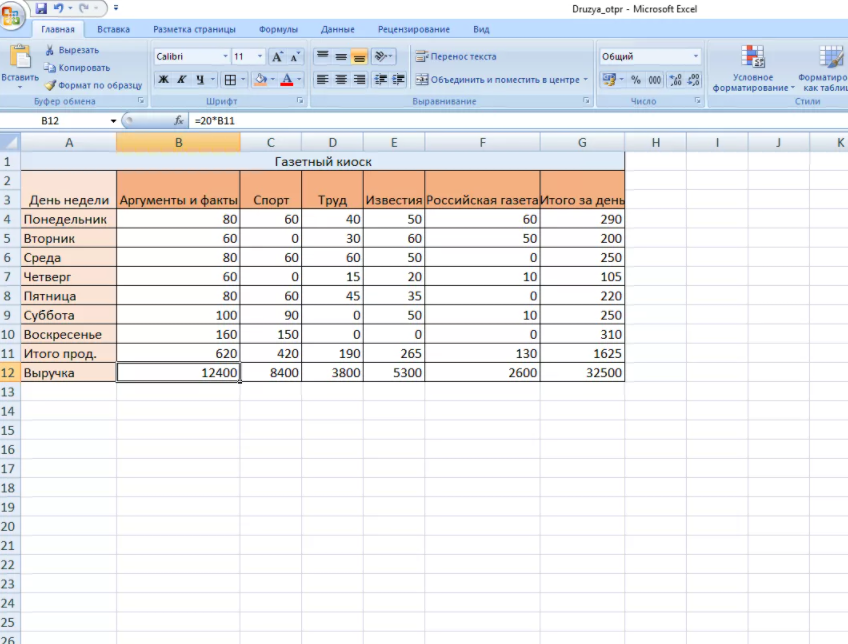Open Условное форматирование menu
This screenshot has height=644, width=848.
[753, 68]
